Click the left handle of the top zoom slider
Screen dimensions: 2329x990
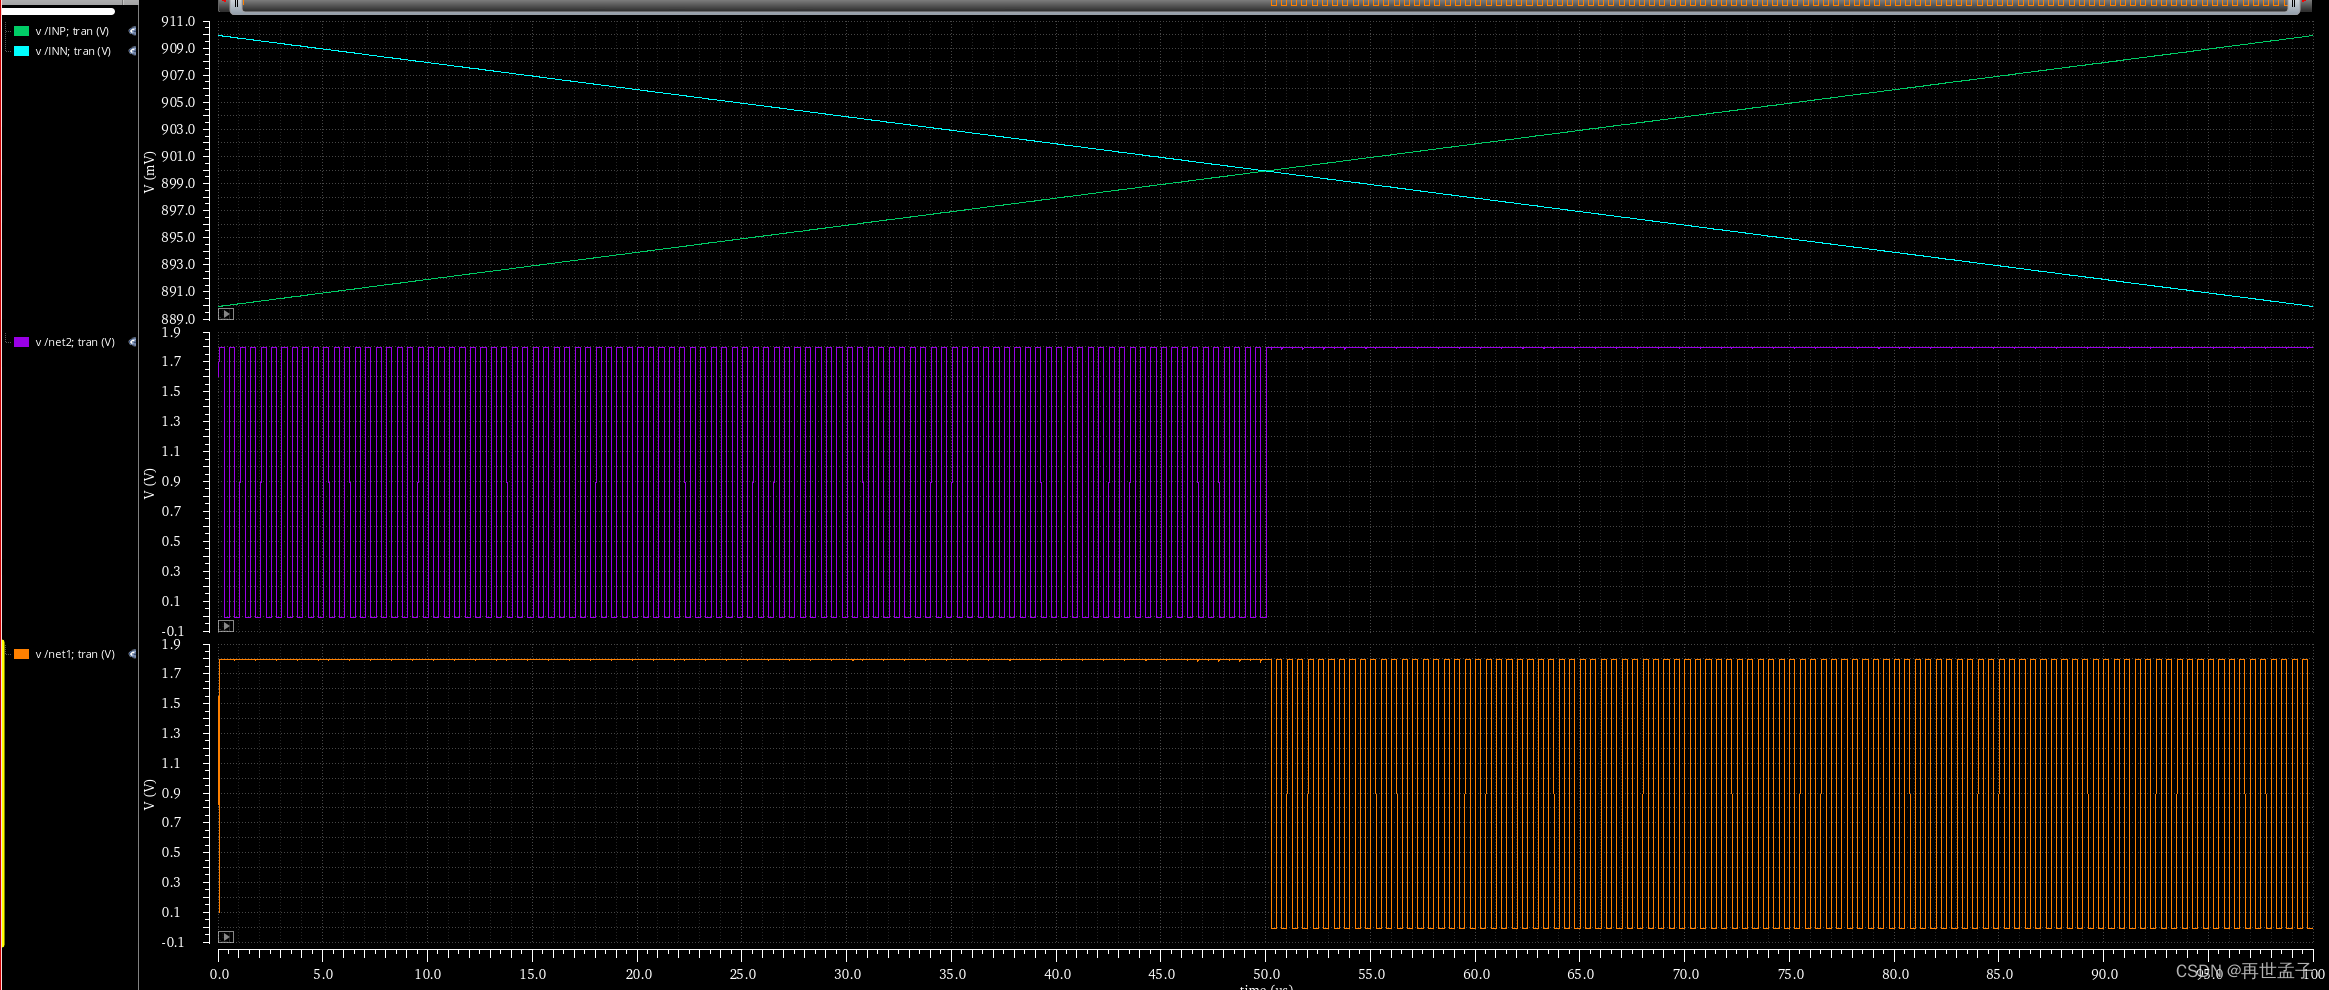click(236, 5)
